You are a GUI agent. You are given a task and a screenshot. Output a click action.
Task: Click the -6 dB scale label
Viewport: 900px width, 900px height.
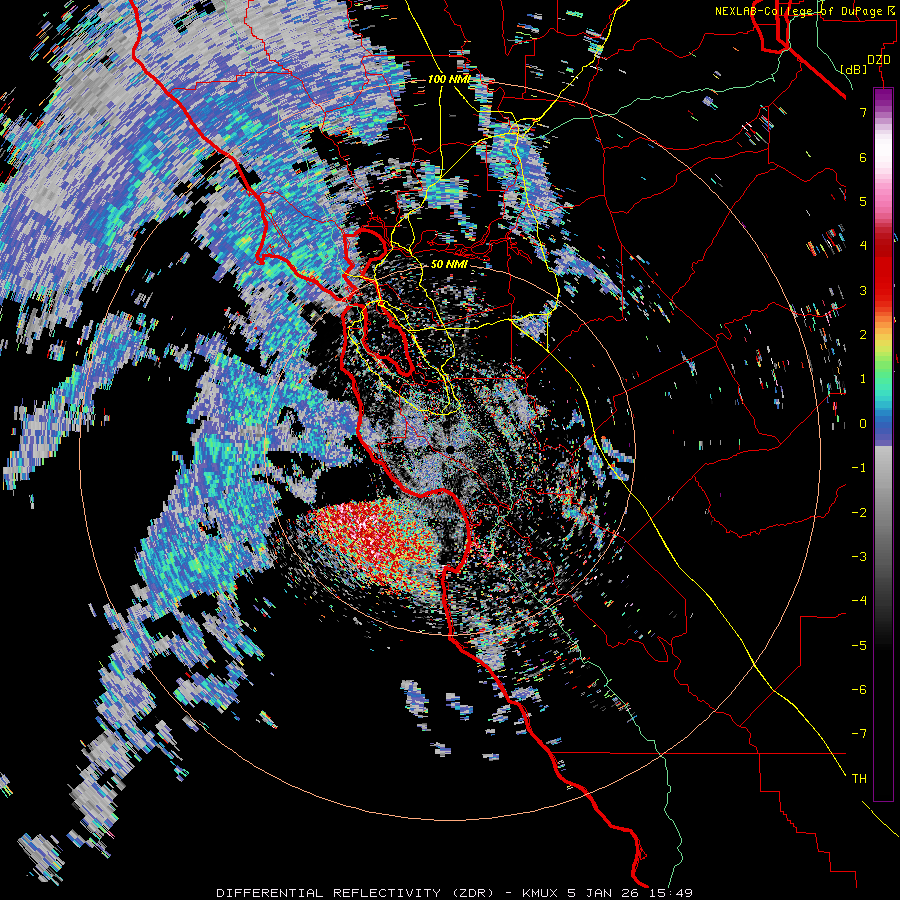point(859,690)
